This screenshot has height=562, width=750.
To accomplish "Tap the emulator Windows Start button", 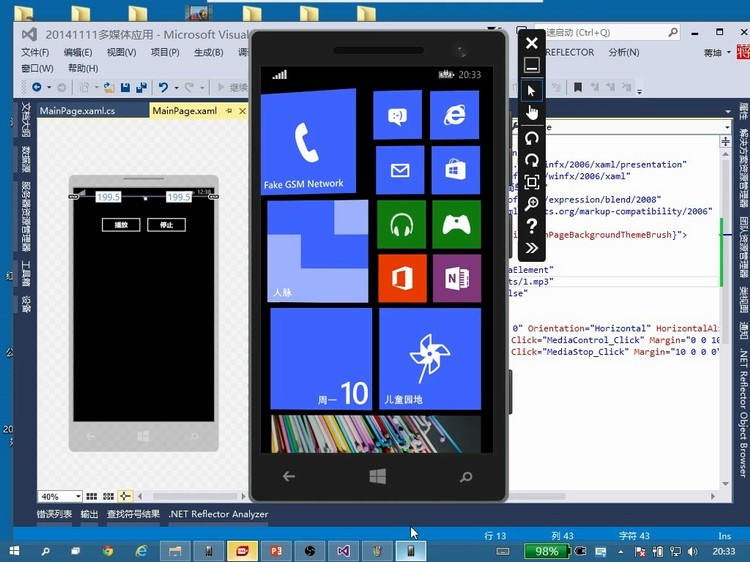I will tap(377, 476).
